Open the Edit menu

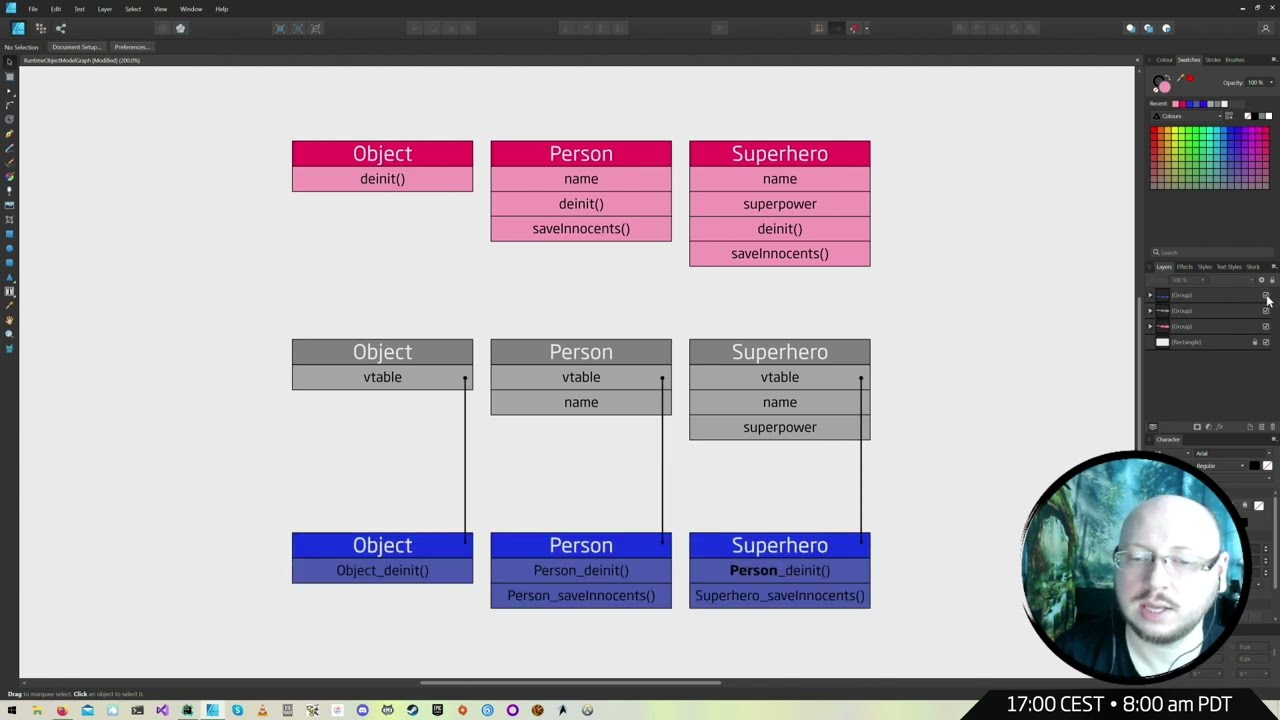coord(56,9)
